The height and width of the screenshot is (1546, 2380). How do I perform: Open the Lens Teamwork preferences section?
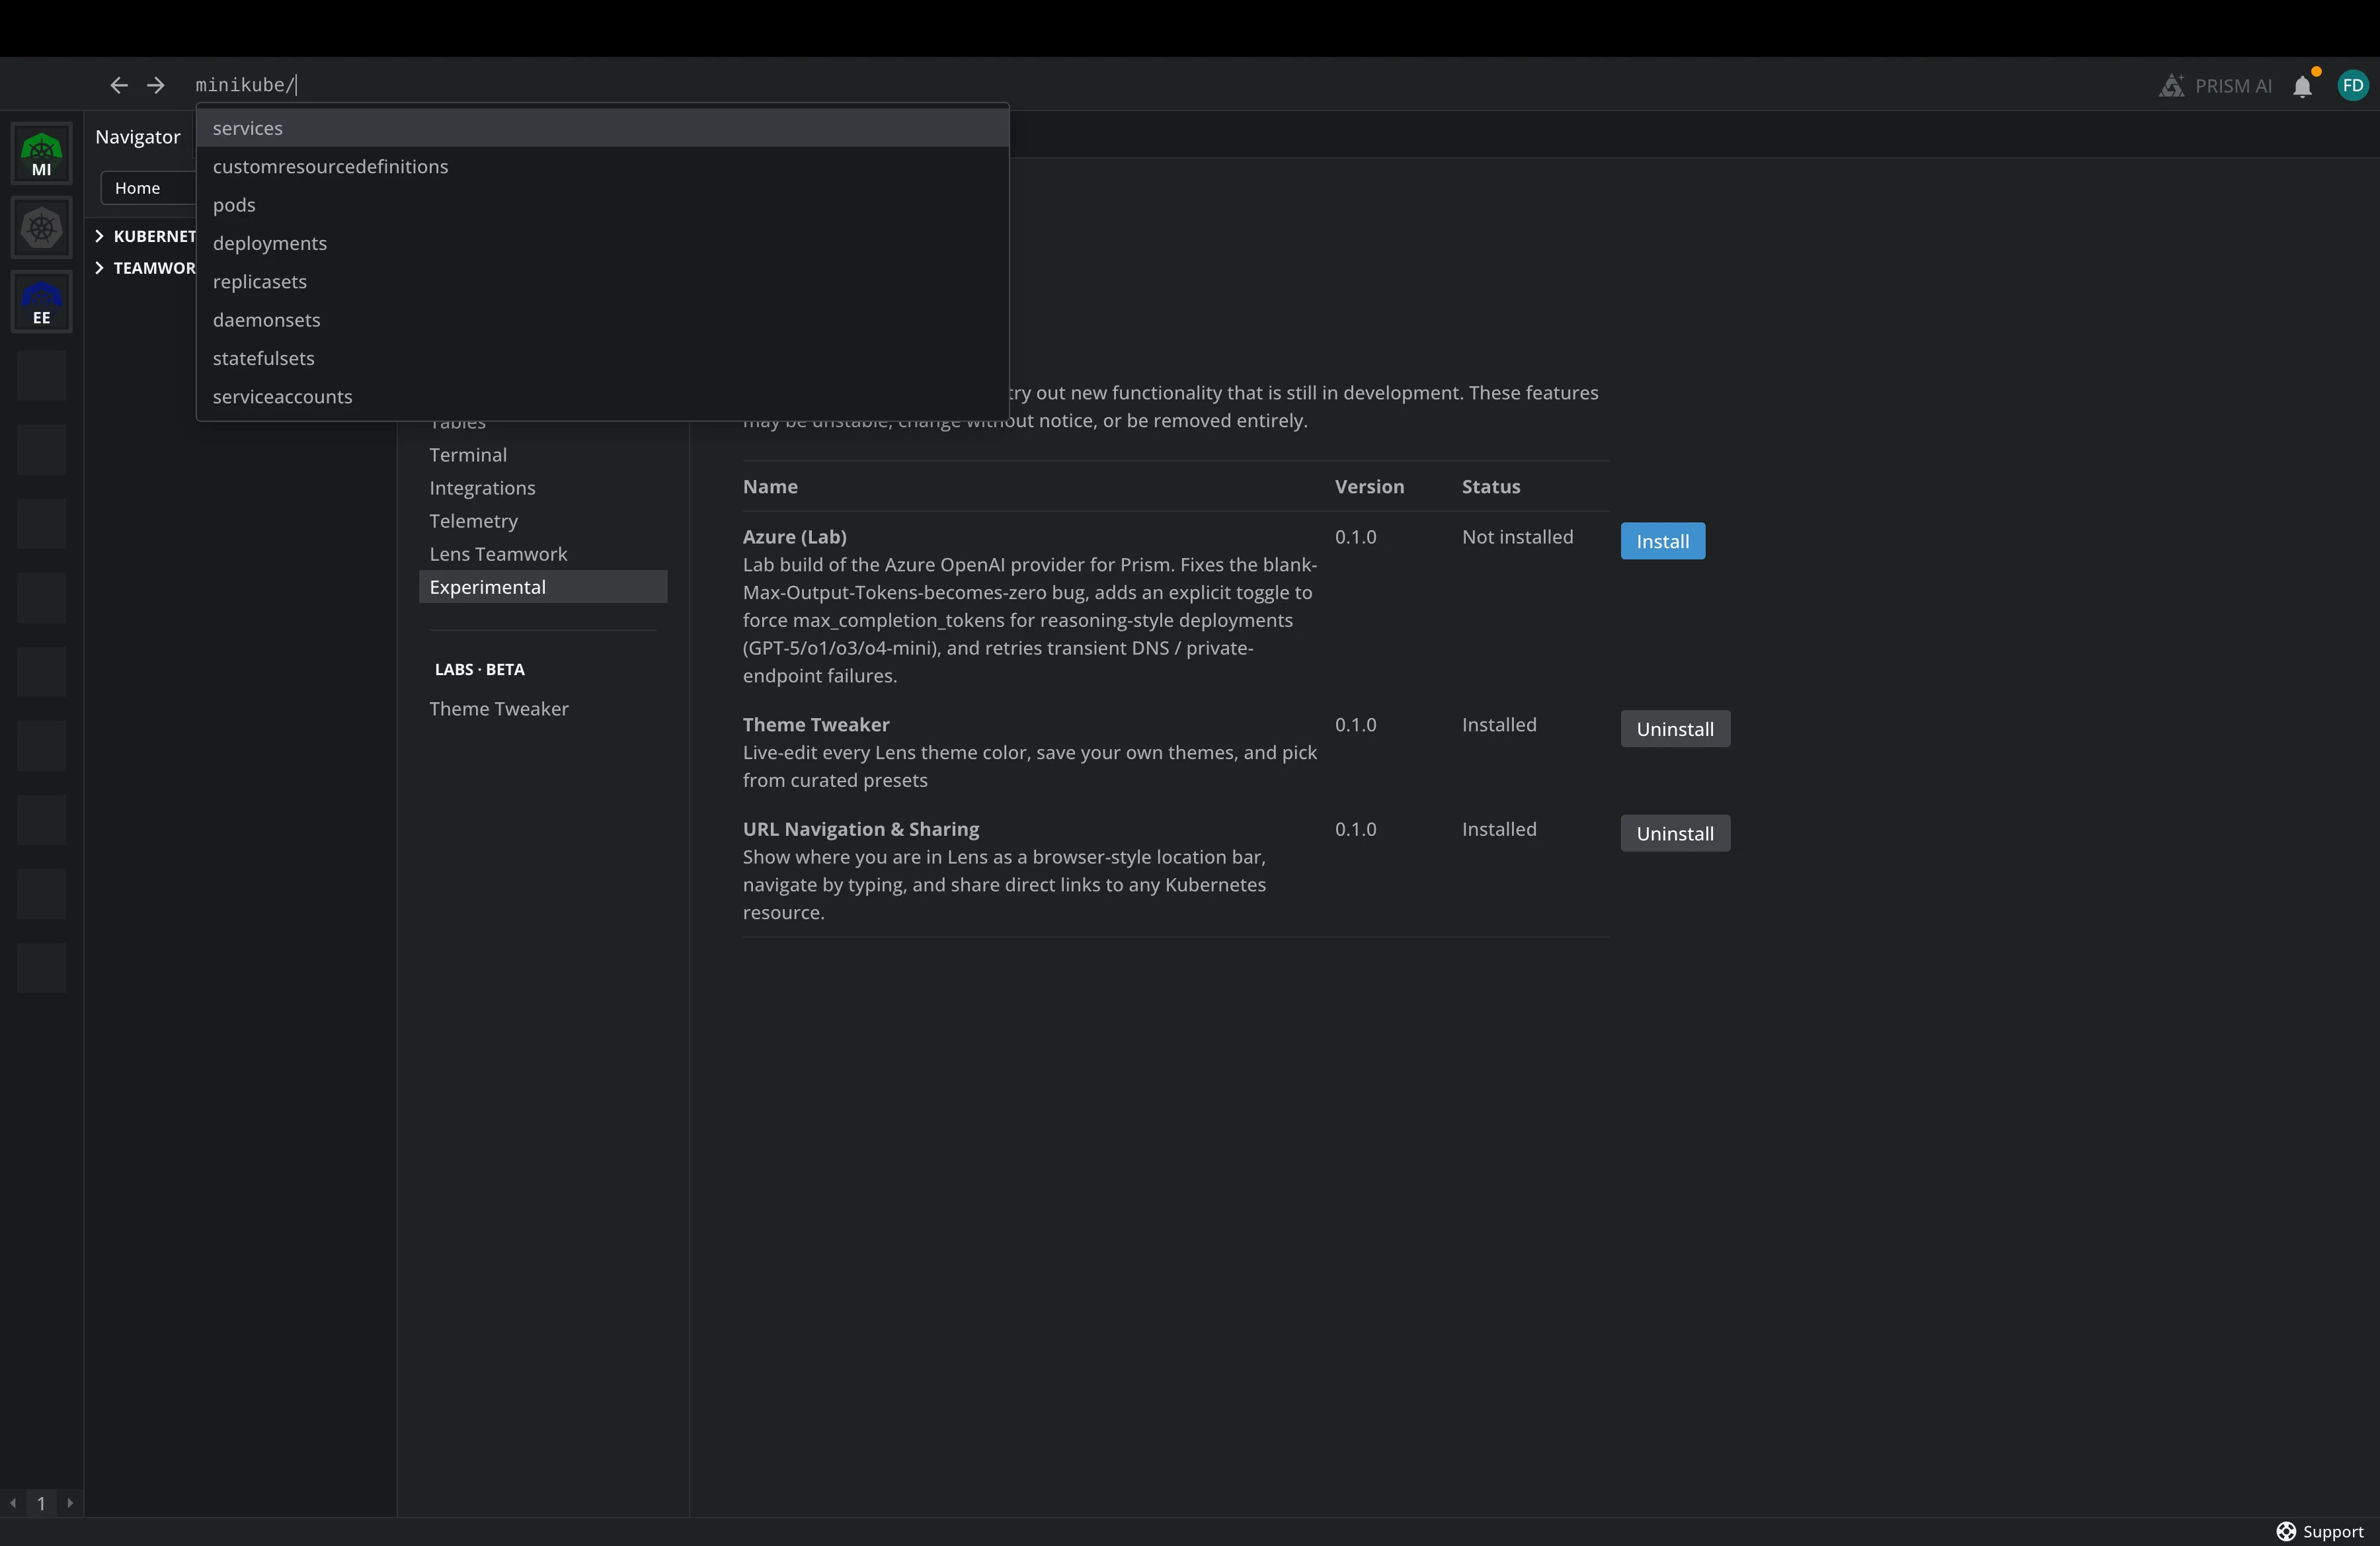(x=543, y=554)
